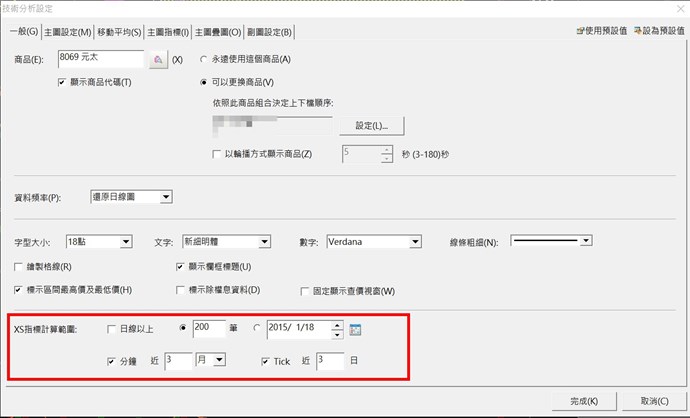Click the 設定(L)... button
The height and width of the screenshot is (418, 690).
(372, 126)
